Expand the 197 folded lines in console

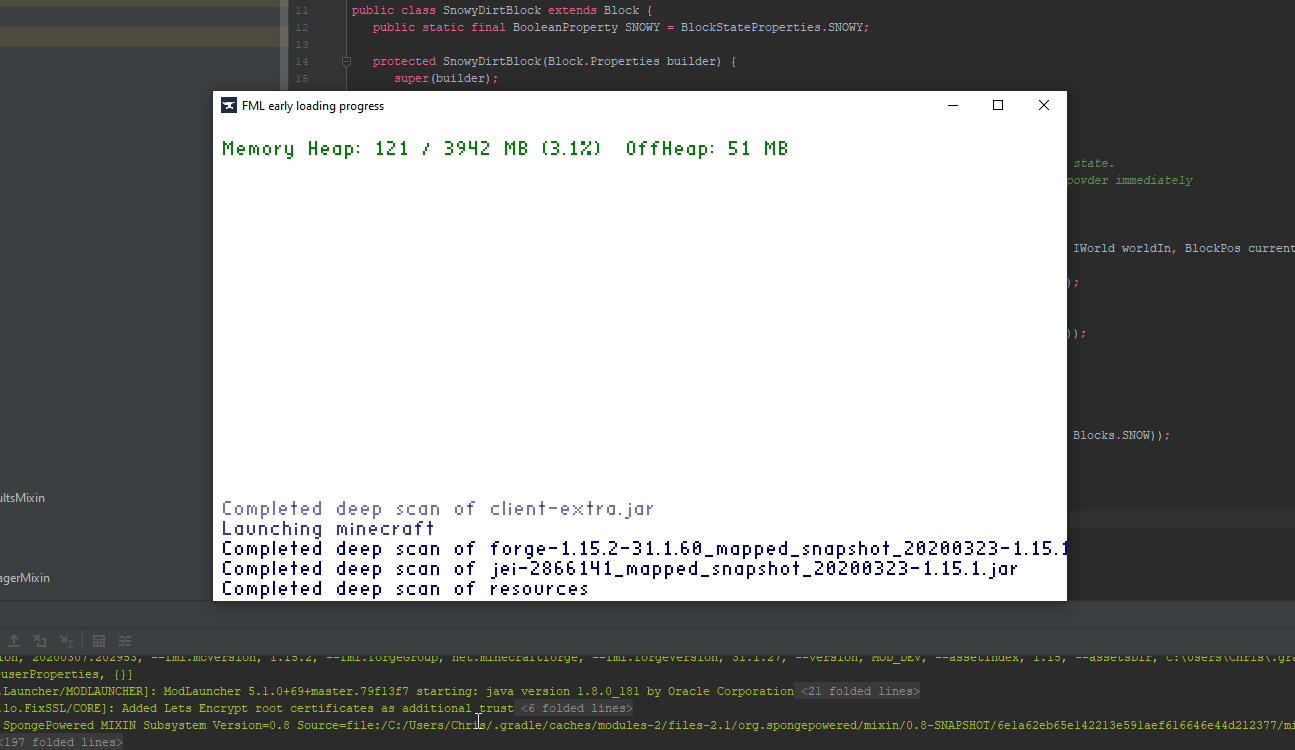pos(62,742)
